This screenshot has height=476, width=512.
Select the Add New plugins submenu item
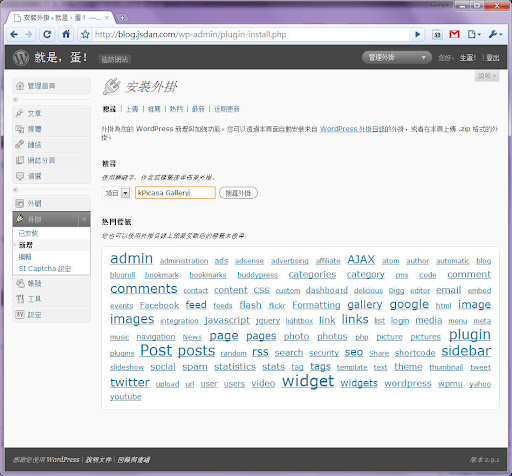tap(26, 245)
